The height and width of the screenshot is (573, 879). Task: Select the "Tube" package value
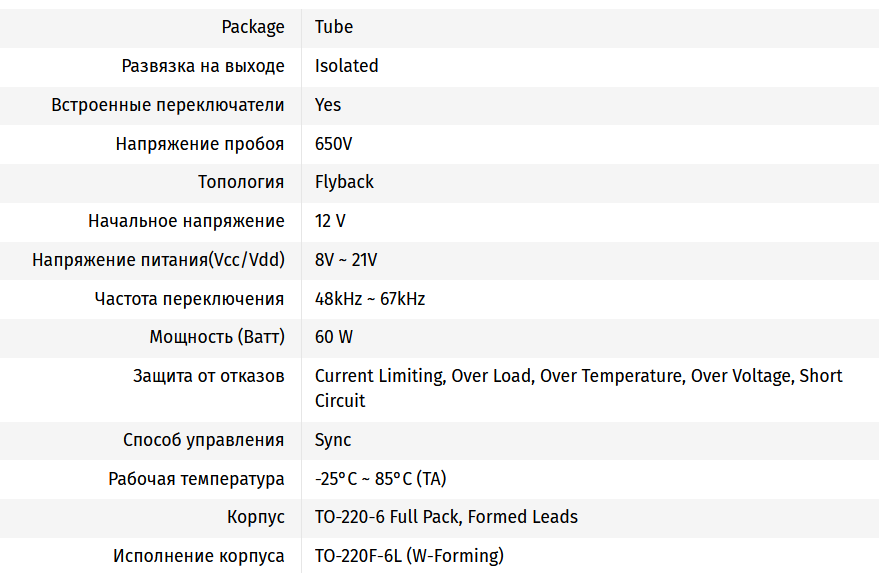[334, 27]
